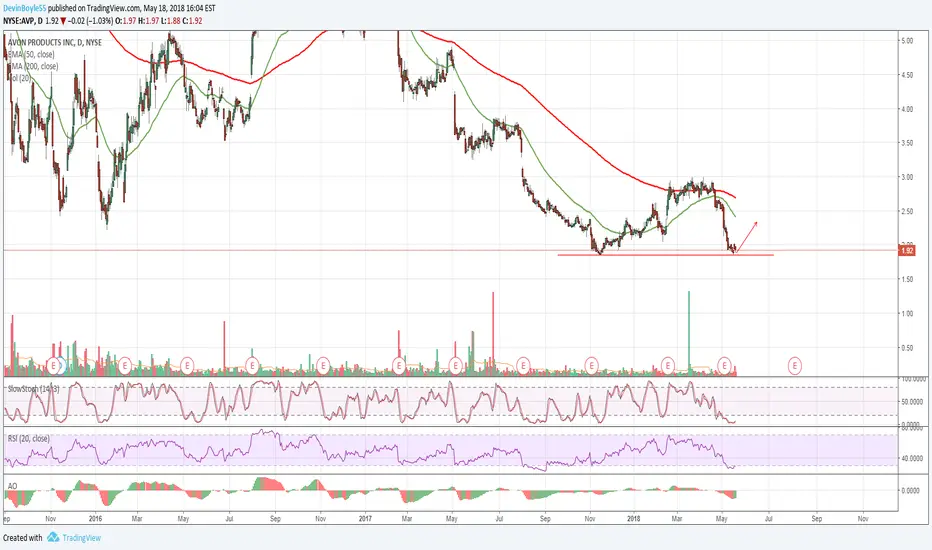Image resolution: width=932 pixels, height=550 pixels.
Task: Click the 50.0000 SlowStoch scale label
Action: tap(911, 402)
